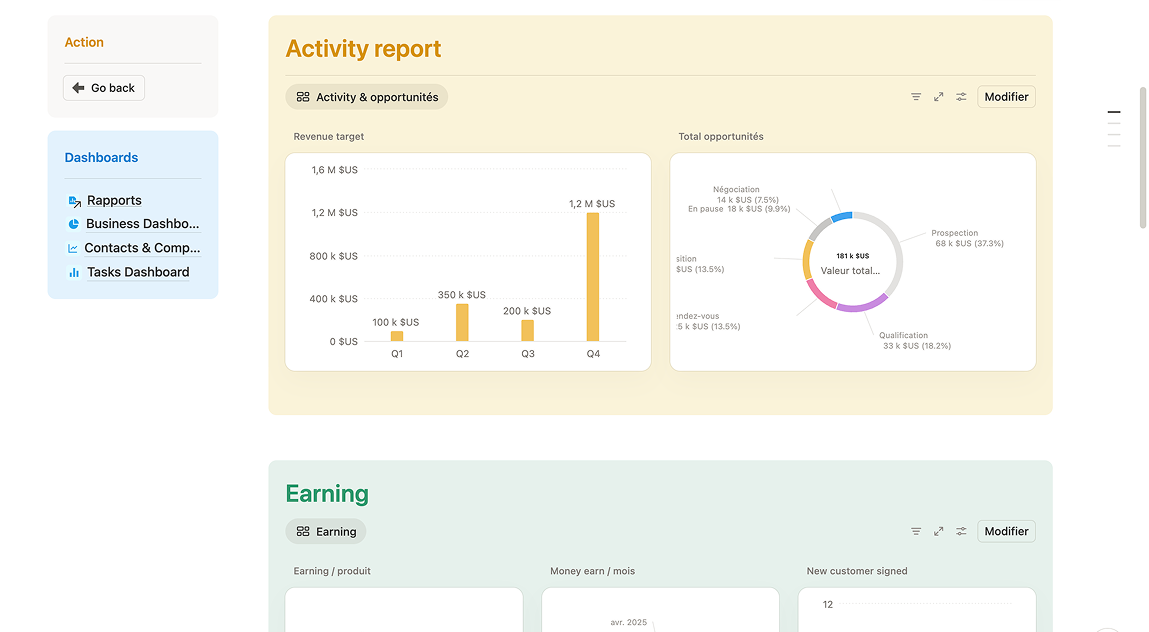
Task: Click the Total opportunités chart title
Action: pos(721,136)
